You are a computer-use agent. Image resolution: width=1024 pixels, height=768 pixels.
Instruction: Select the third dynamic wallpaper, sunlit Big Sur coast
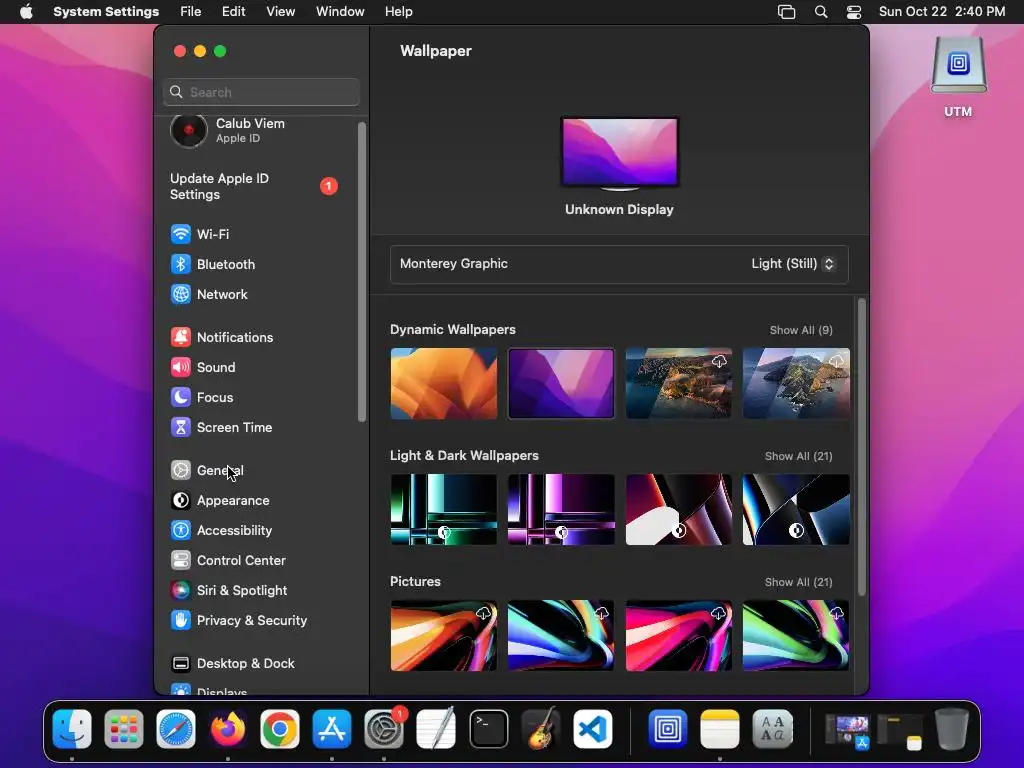click(679, 383)
